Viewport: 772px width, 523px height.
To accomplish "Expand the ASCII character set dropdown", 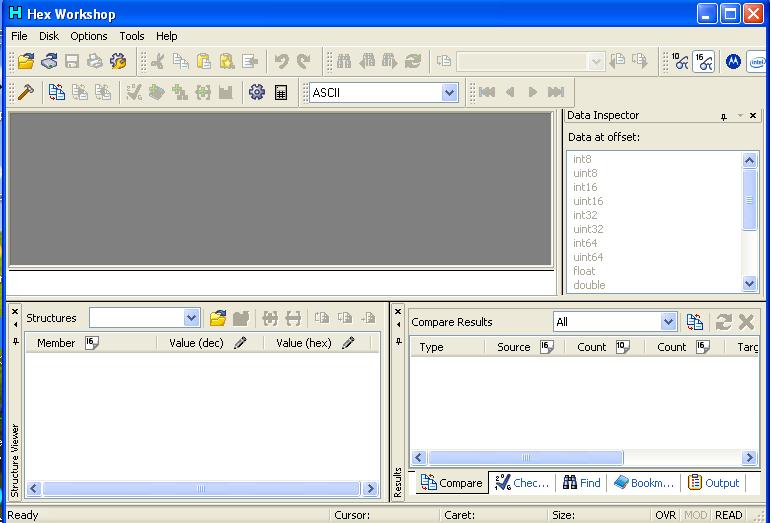I will (x=449, y=93).
